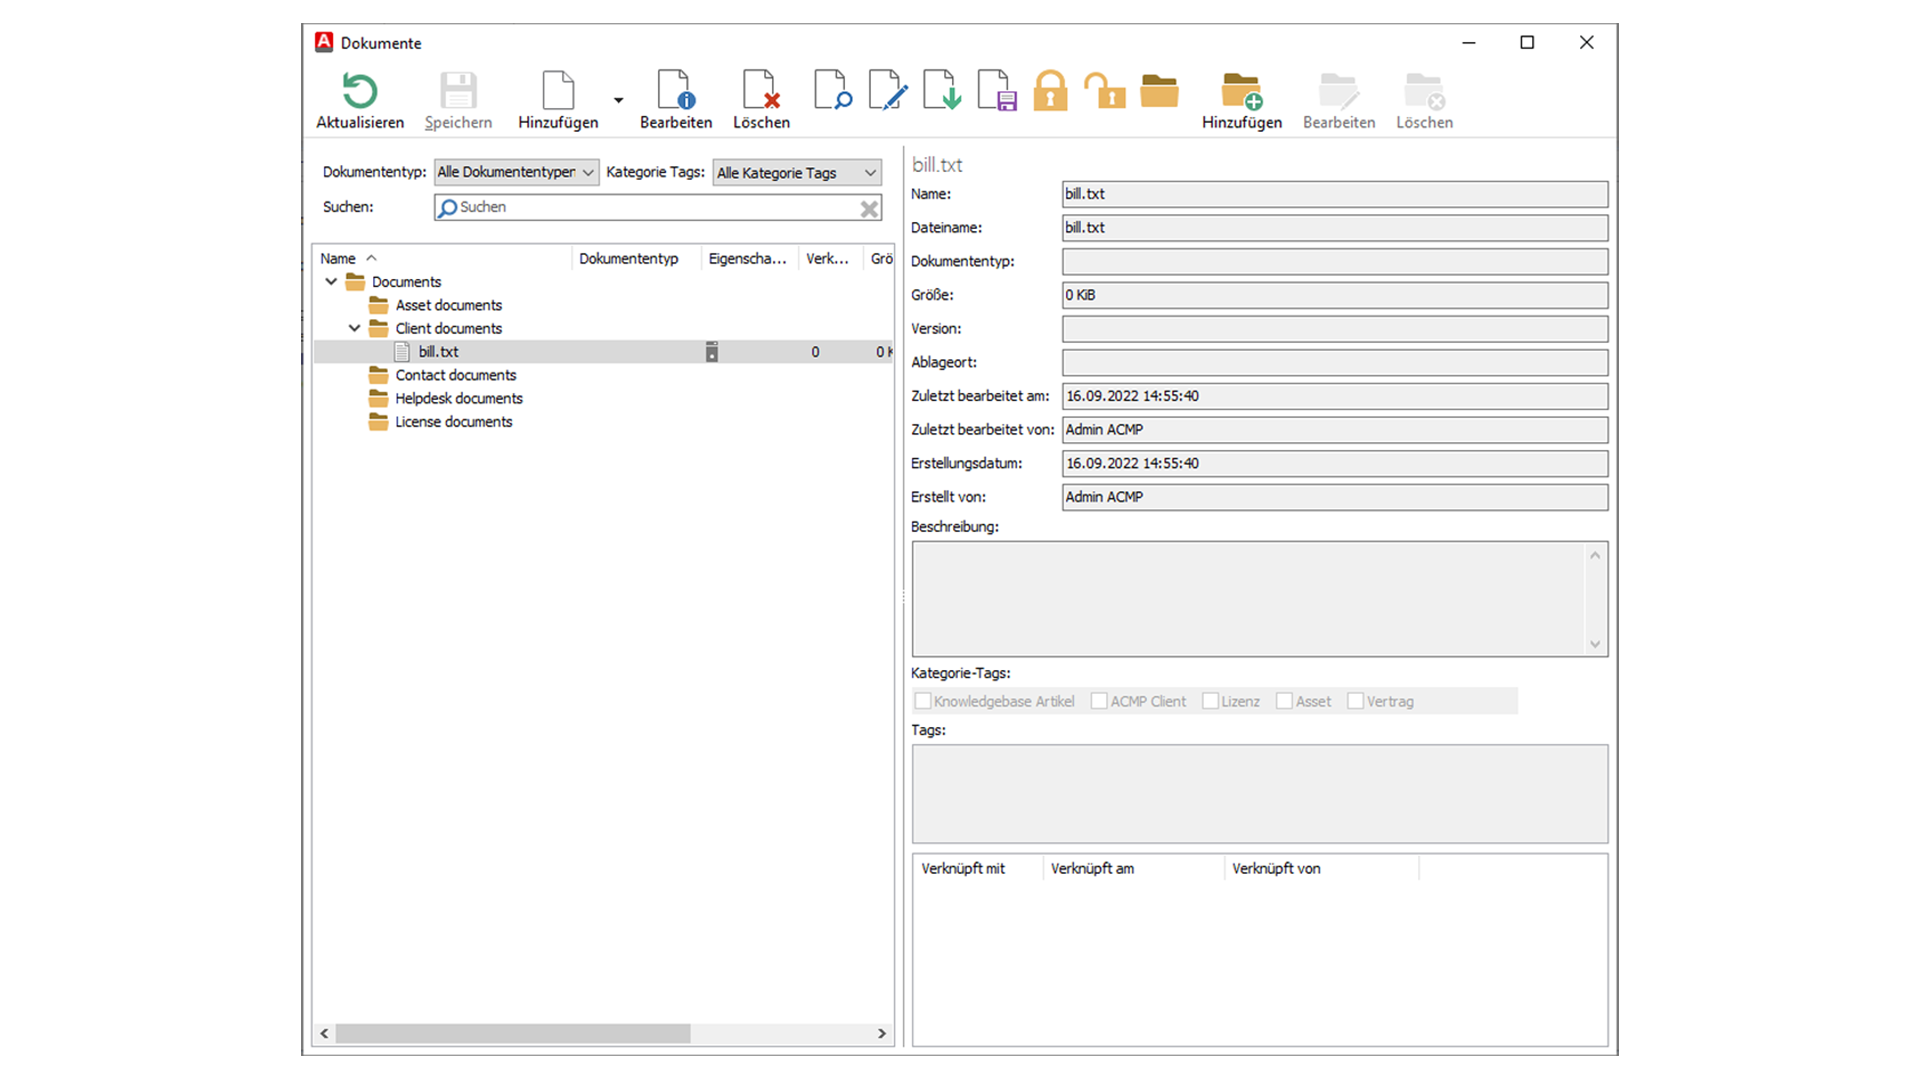
Task: Clear the search field with X icon
Action: 869,208
